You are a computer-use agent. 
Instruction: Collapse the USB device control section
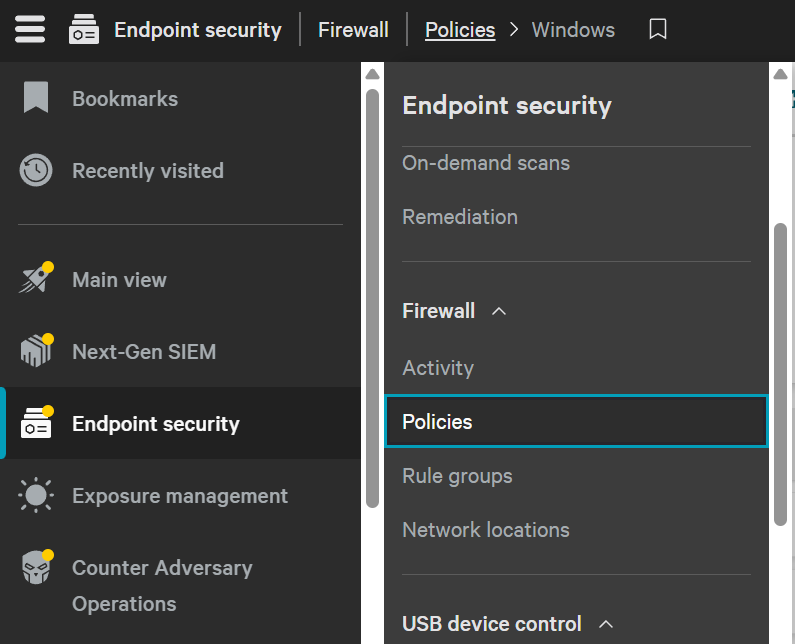coord(606,624)
